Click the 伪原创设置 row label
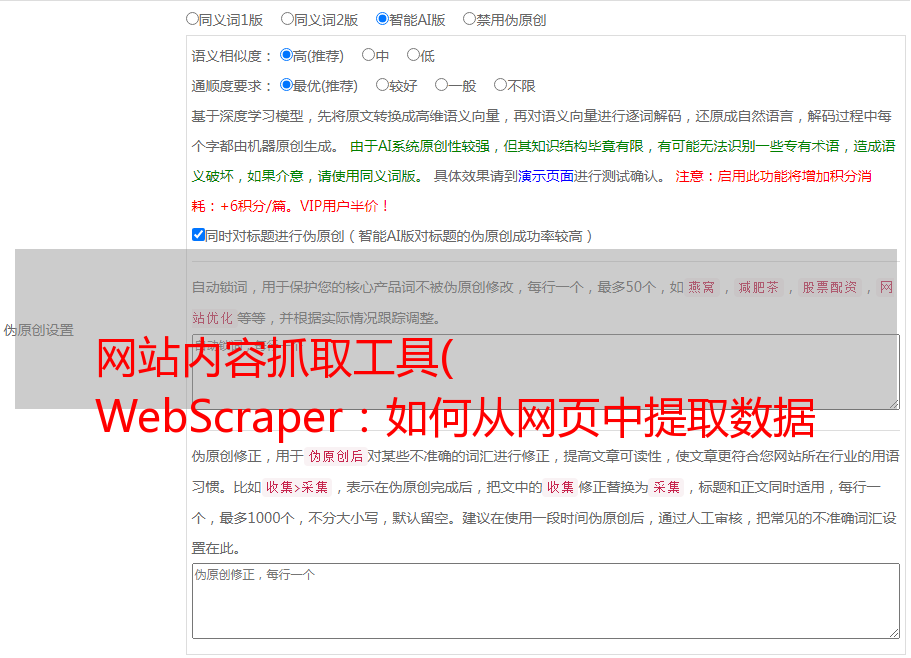This screenshot has width=911, height=658. click(x=39, y=330)
